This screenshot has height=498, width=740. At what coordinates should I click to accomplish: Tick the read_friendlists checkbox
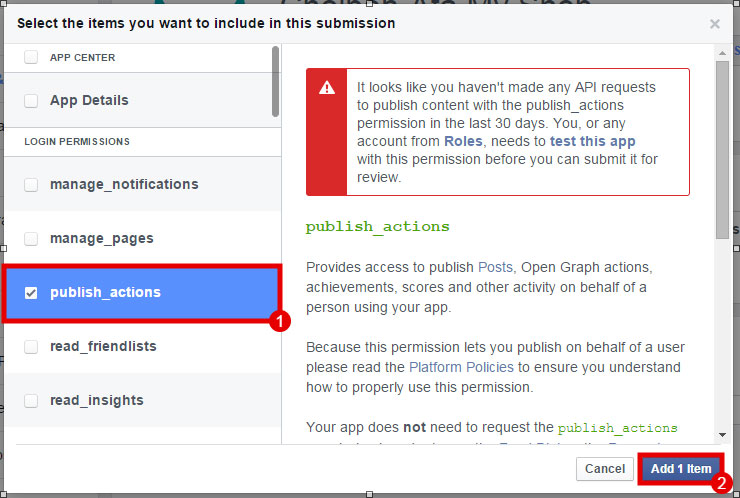[x=31, y=347]
